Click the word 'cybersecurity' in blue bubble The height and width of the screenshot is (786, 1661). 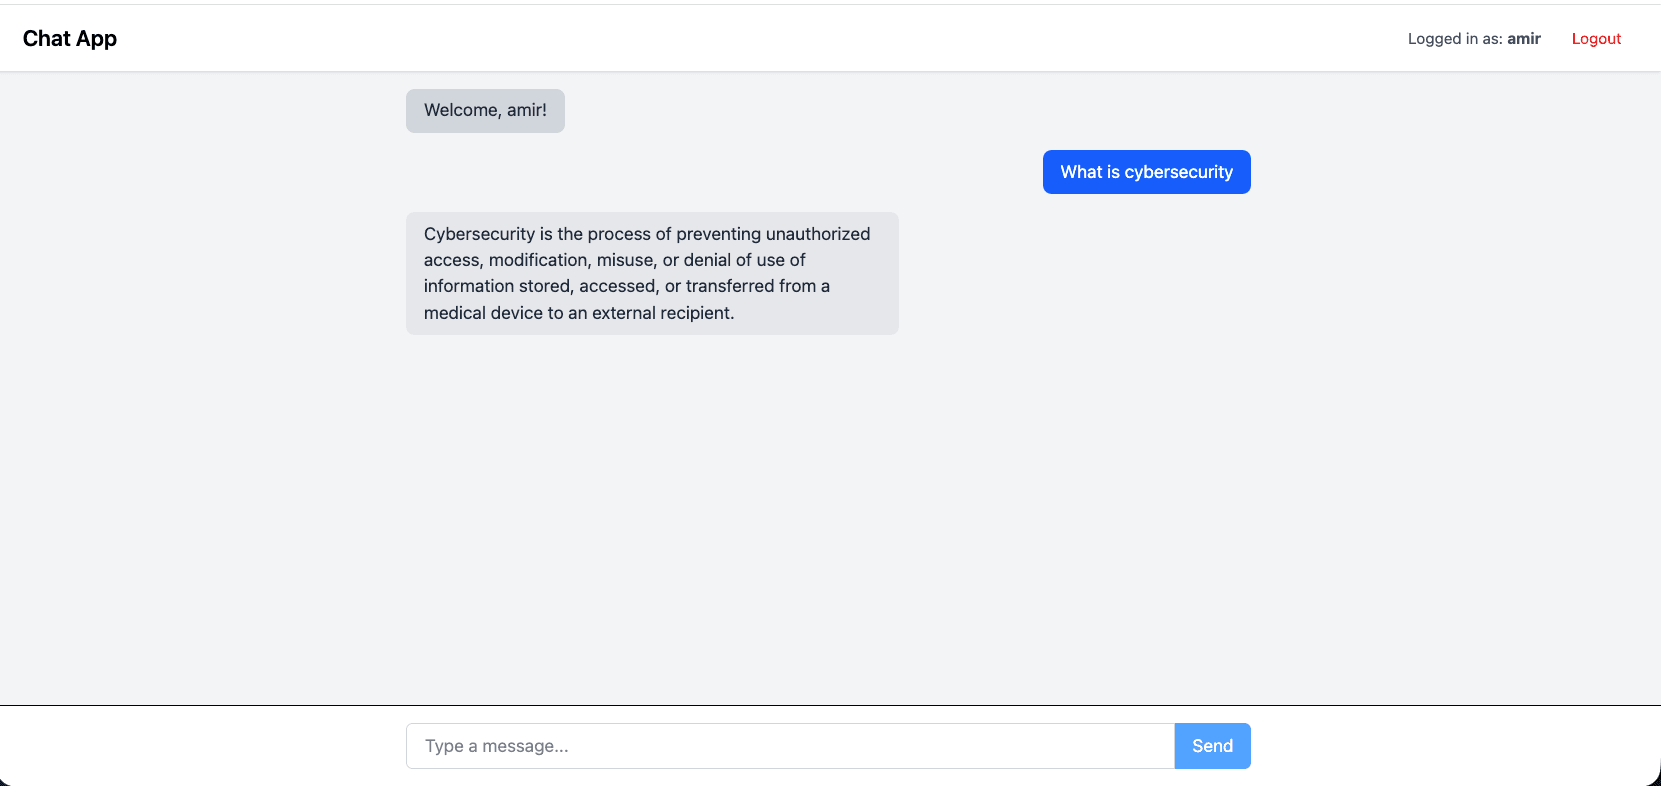1178,172
